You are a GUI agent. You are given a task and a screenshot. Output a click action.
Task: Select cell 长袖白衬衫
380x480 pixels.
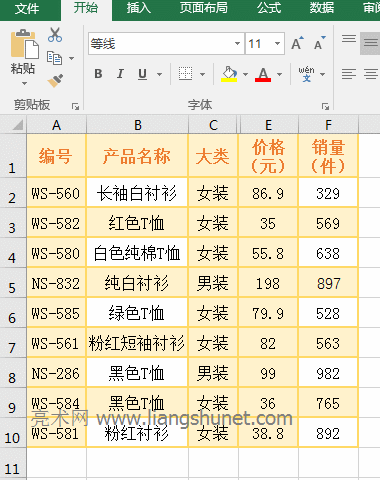click(x=137, y=193)
